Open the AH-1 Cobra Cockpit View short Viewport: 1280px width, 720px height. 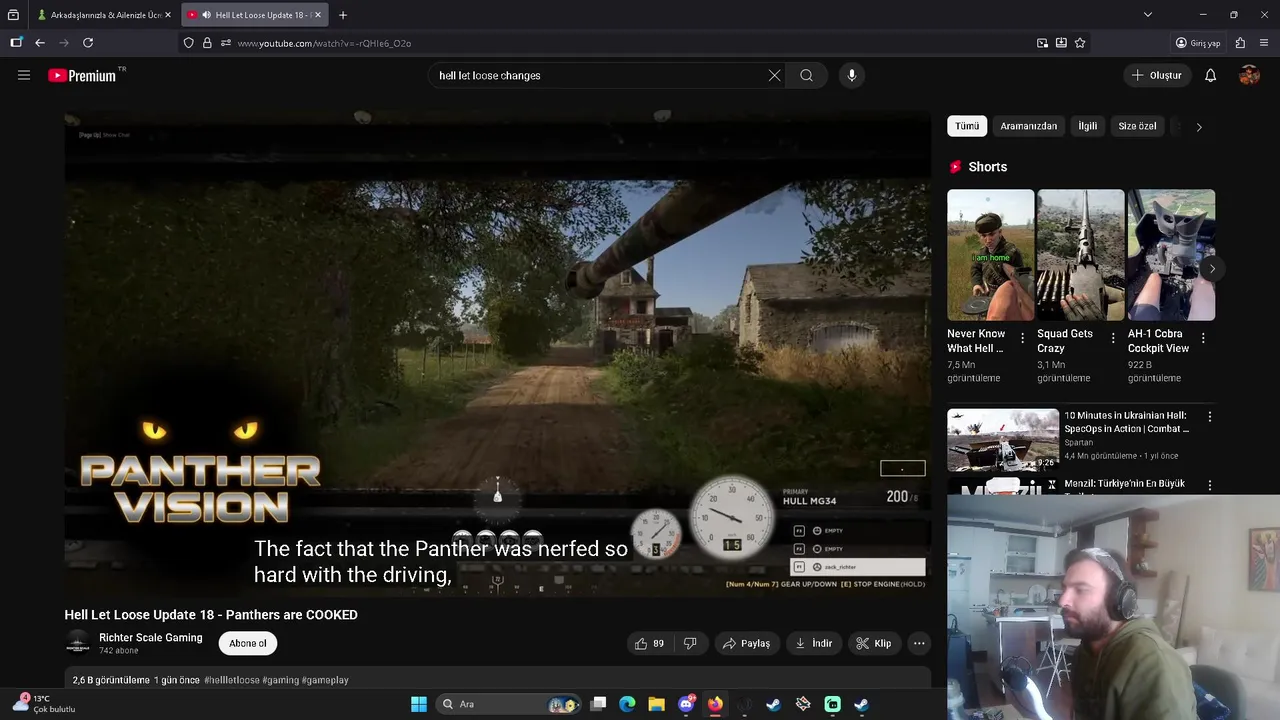coord(1171,255)
